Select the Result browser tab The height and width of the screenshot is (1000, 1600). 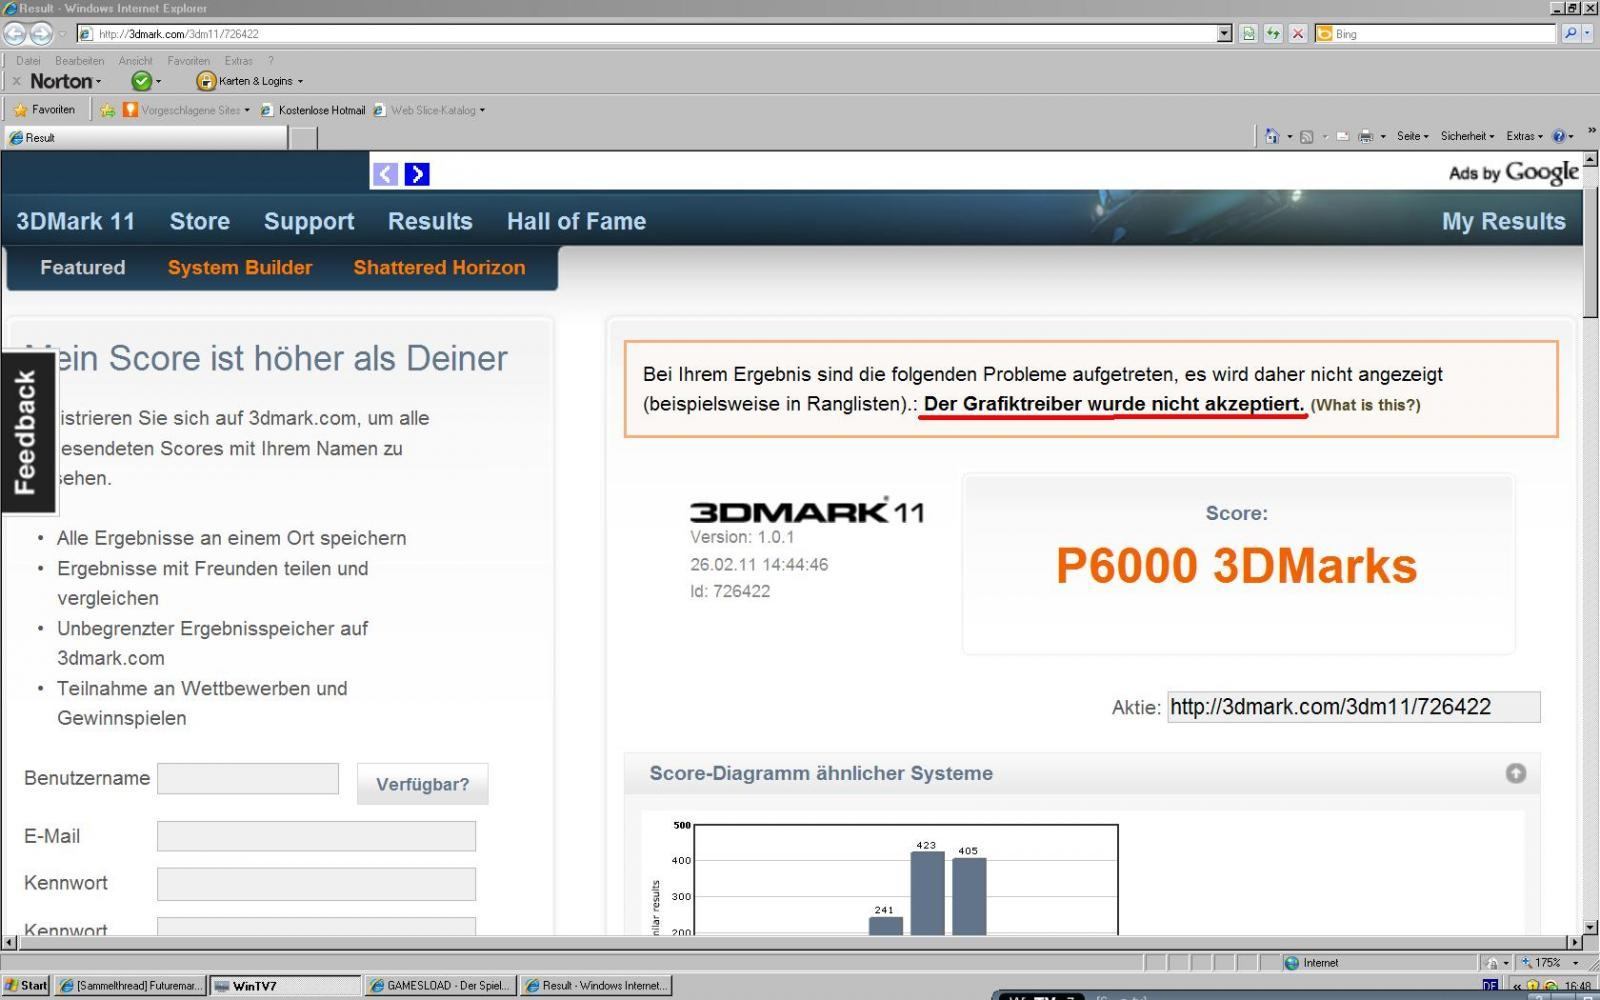[x=145, y=138]
